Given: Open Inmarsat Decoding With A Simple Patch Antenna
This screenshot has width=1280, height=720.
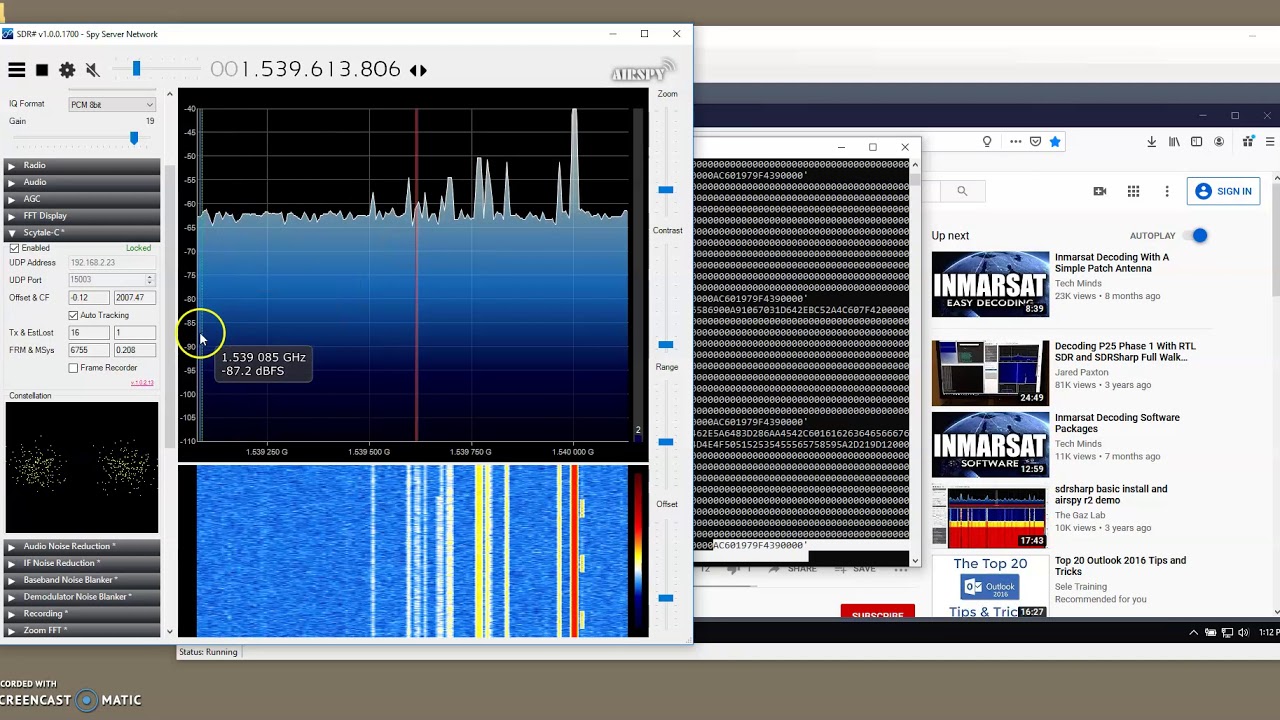Looking at the screenshot, I should (1111, 263).
